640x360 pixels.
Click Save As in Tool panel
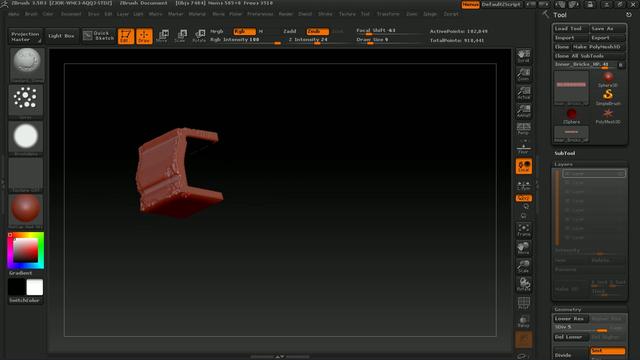click(608, 29)
